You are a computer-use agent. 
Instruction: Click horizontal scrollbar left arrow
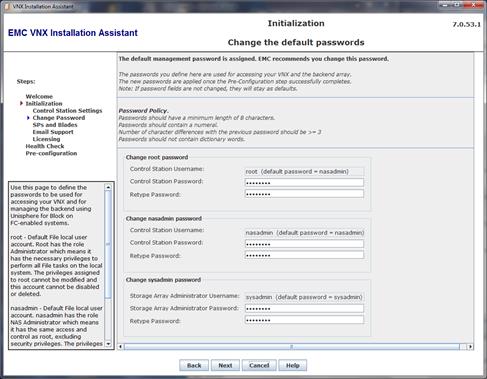[x=121, y=347]
